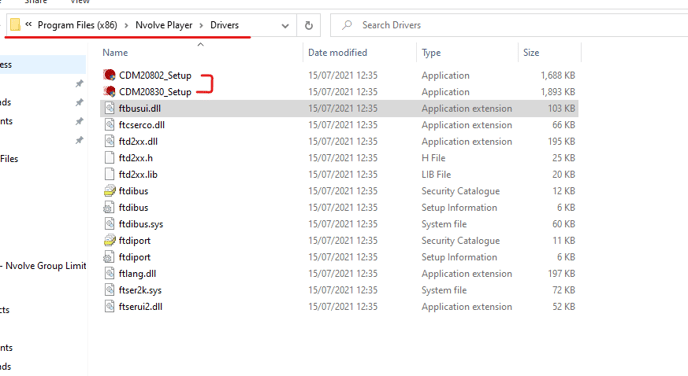Click the CDM20830_Setup application icon
The image size is (688, 376).
click(109, 91)
